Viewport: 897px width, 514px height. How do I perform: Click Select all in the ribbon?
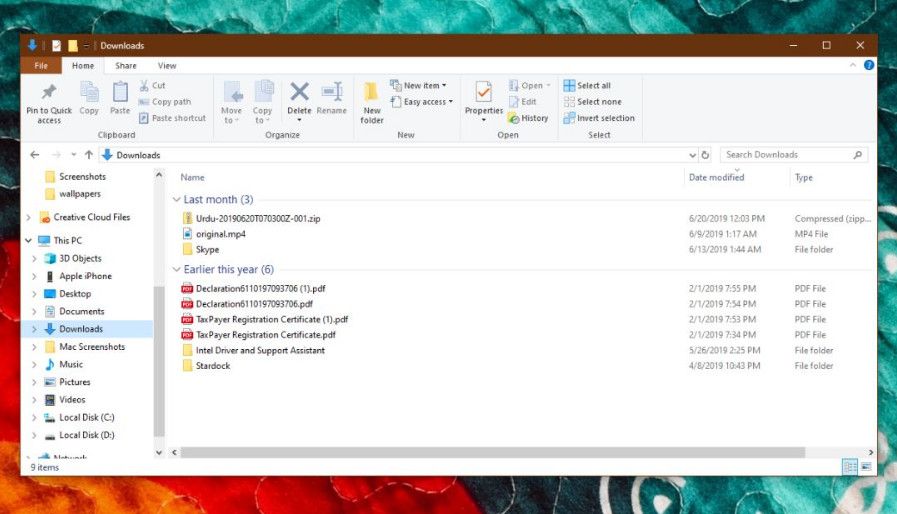click(586, 86)
